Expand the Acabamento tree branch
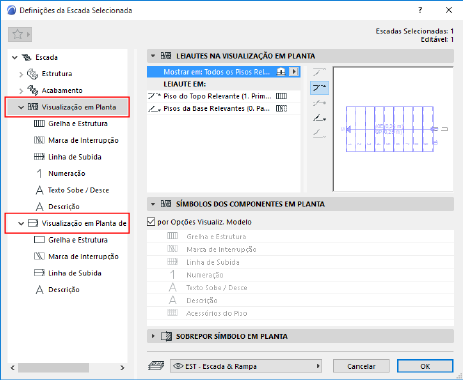The width and height of the screenshot is (463, 380). [21, 91]
